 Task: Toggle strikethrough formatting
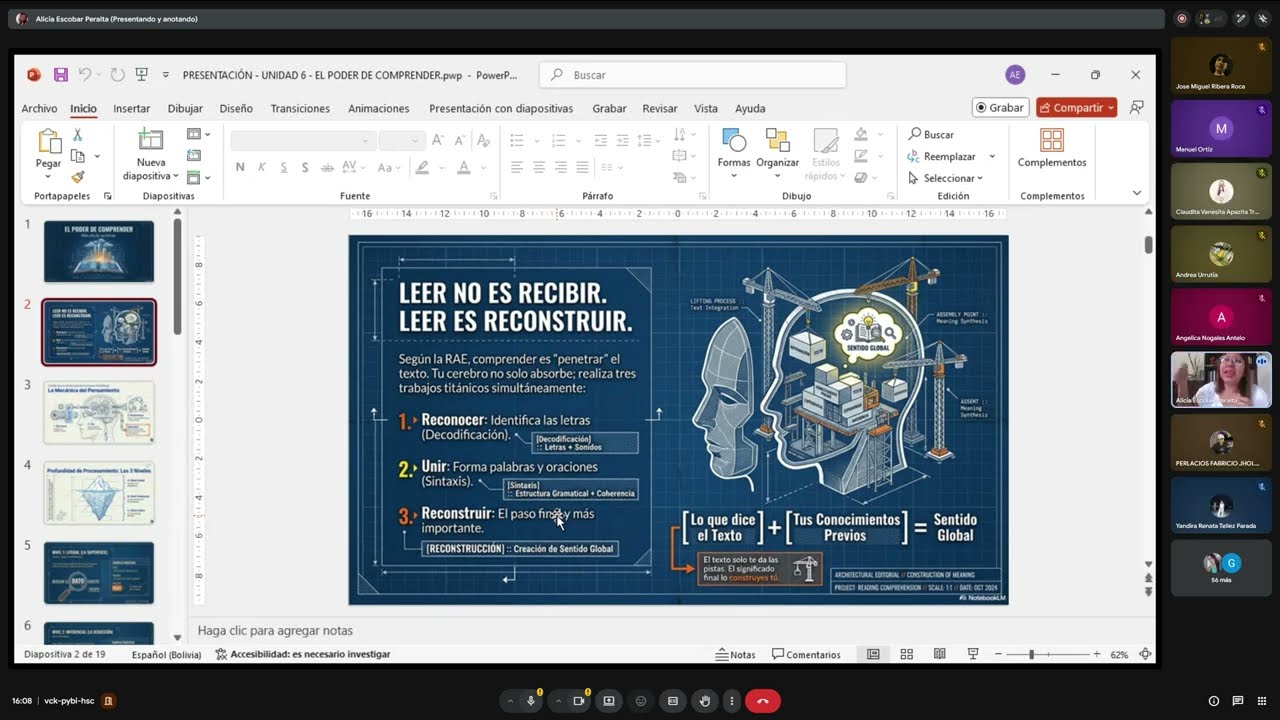tap(327, 167)
